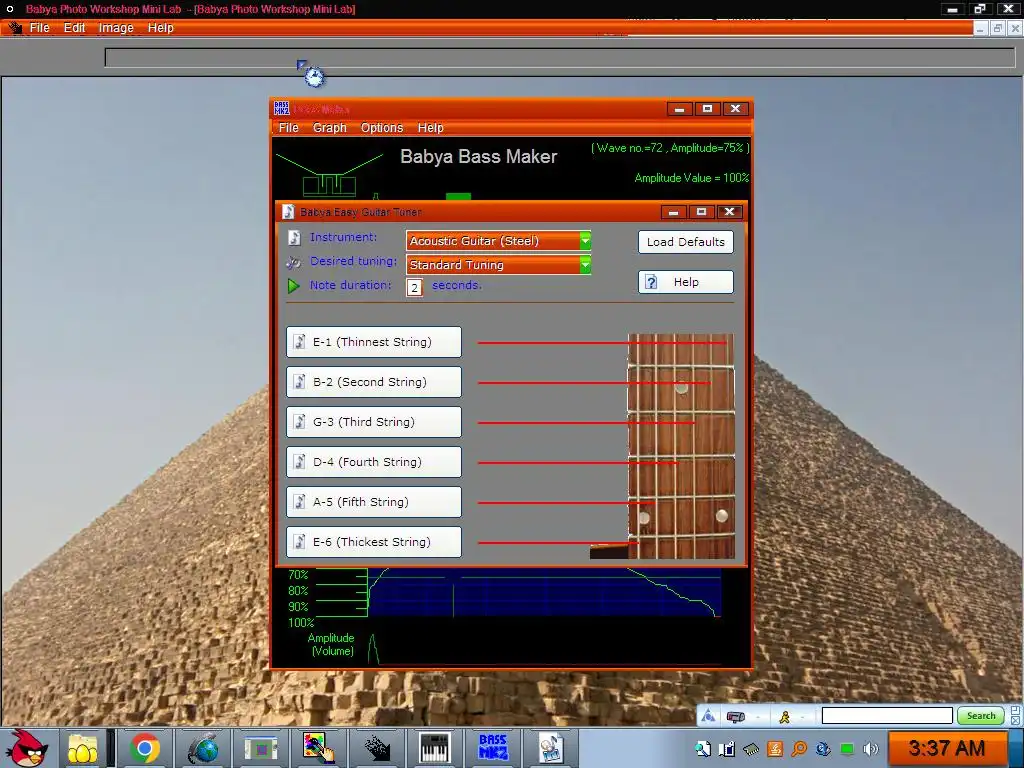The height and width of the screenshot is (768, 1024).
Task: Open the globe browser icon on the taskbar
Action: coord(203,748)
